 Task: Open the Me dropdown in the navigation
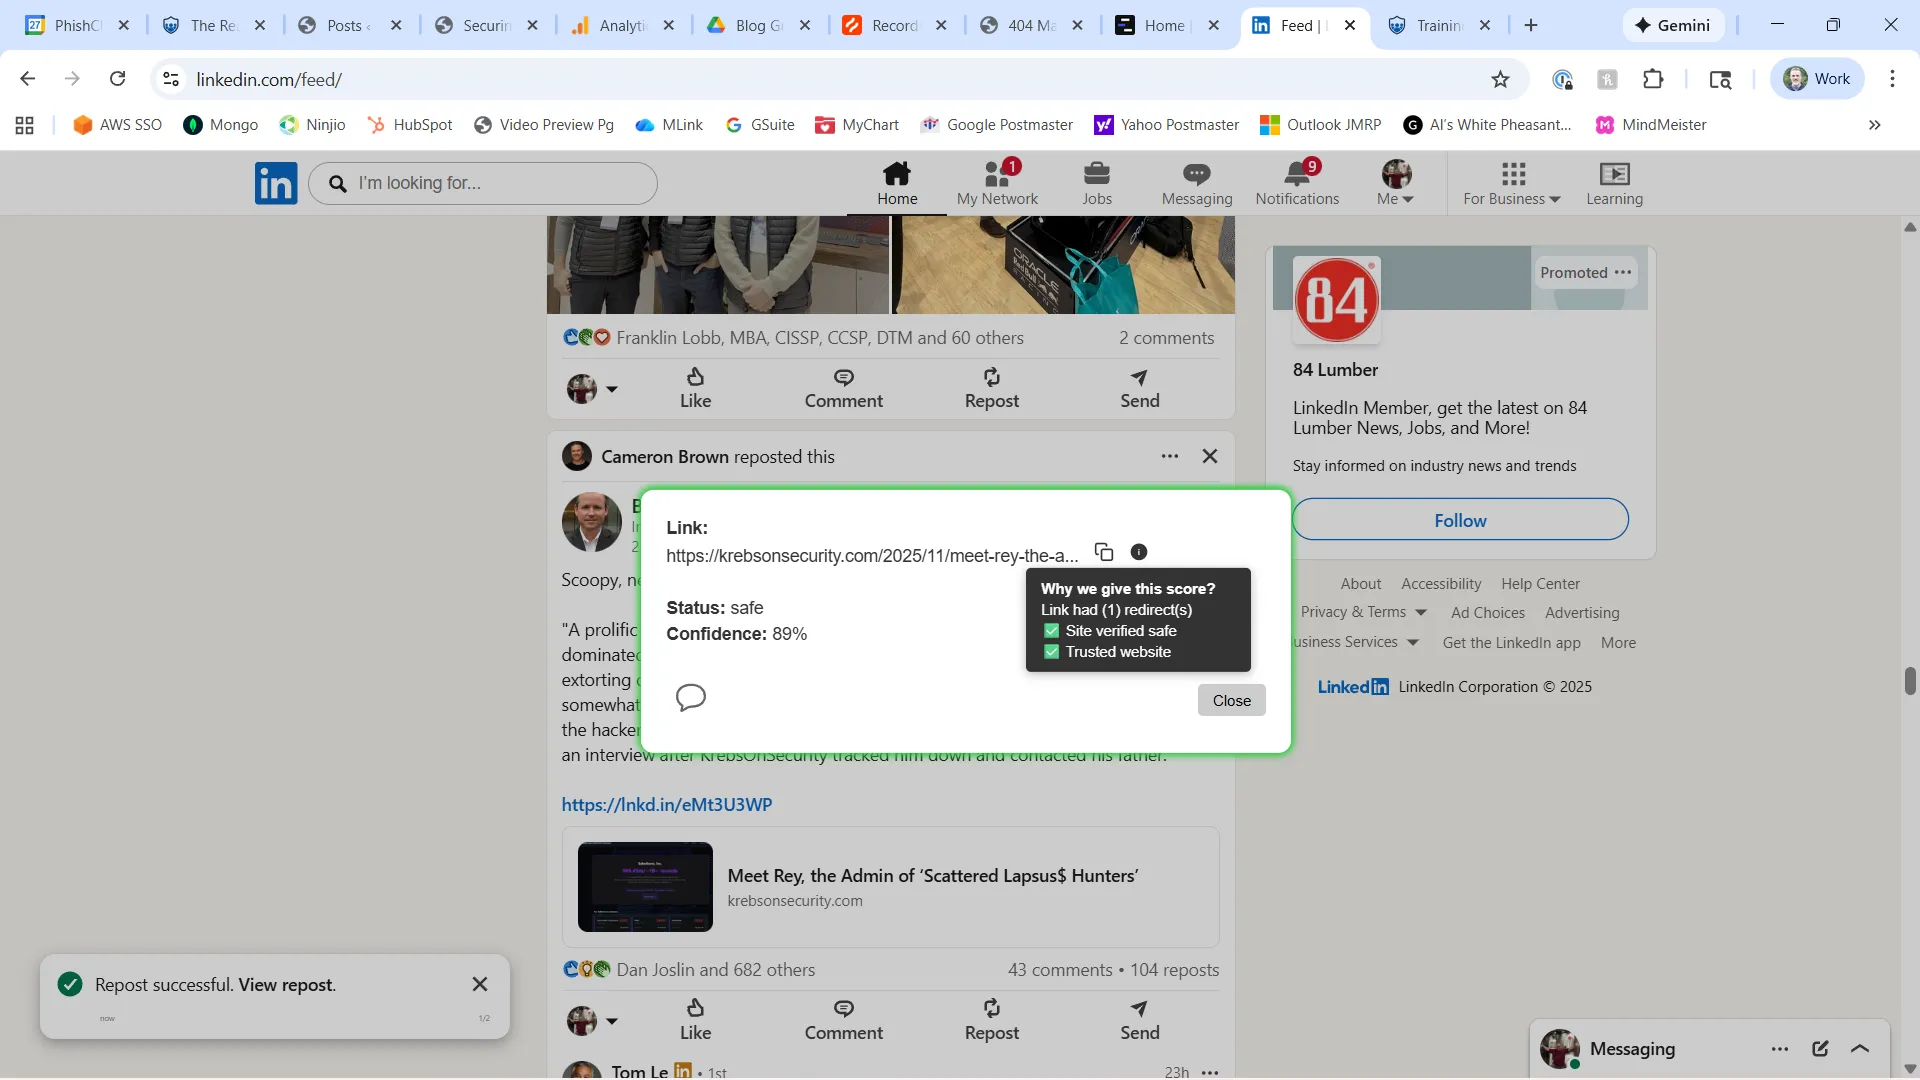pos(1396,182)
